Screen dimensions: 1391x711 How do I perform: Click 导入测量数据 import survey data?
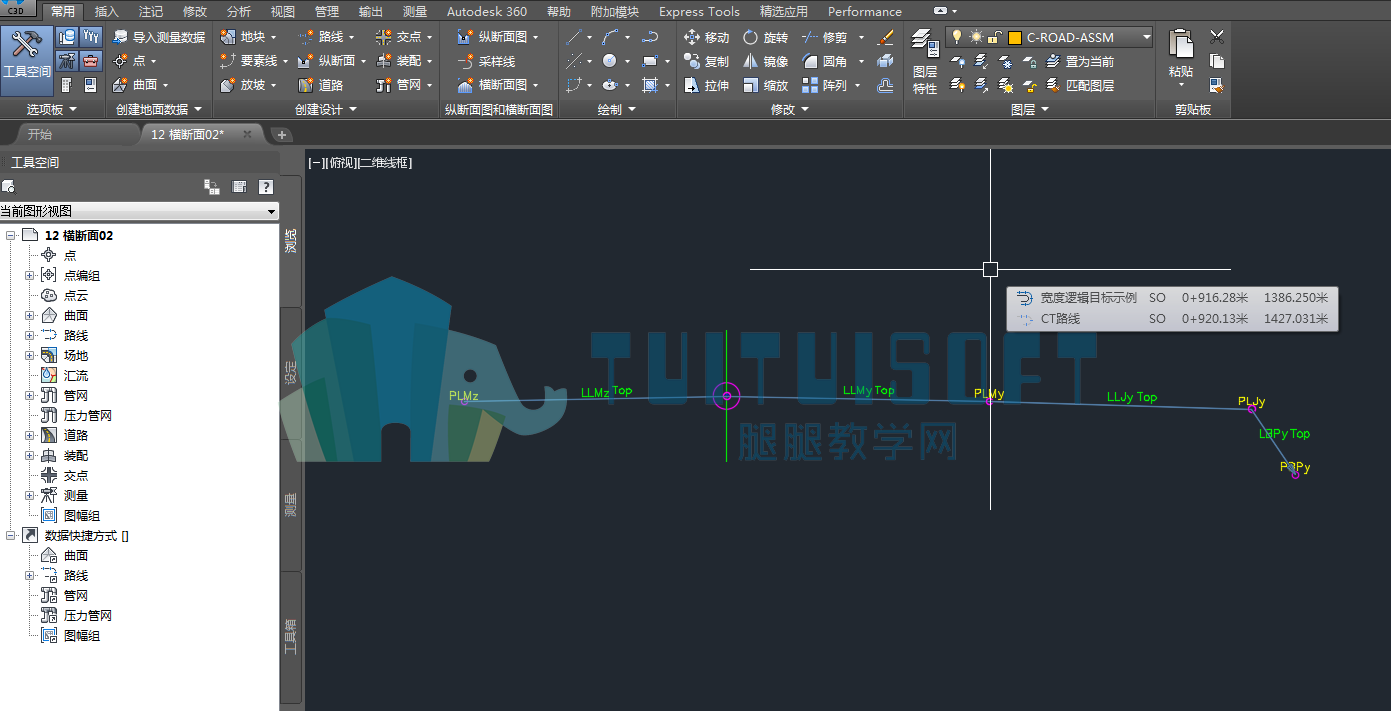(x=159, y=37)
